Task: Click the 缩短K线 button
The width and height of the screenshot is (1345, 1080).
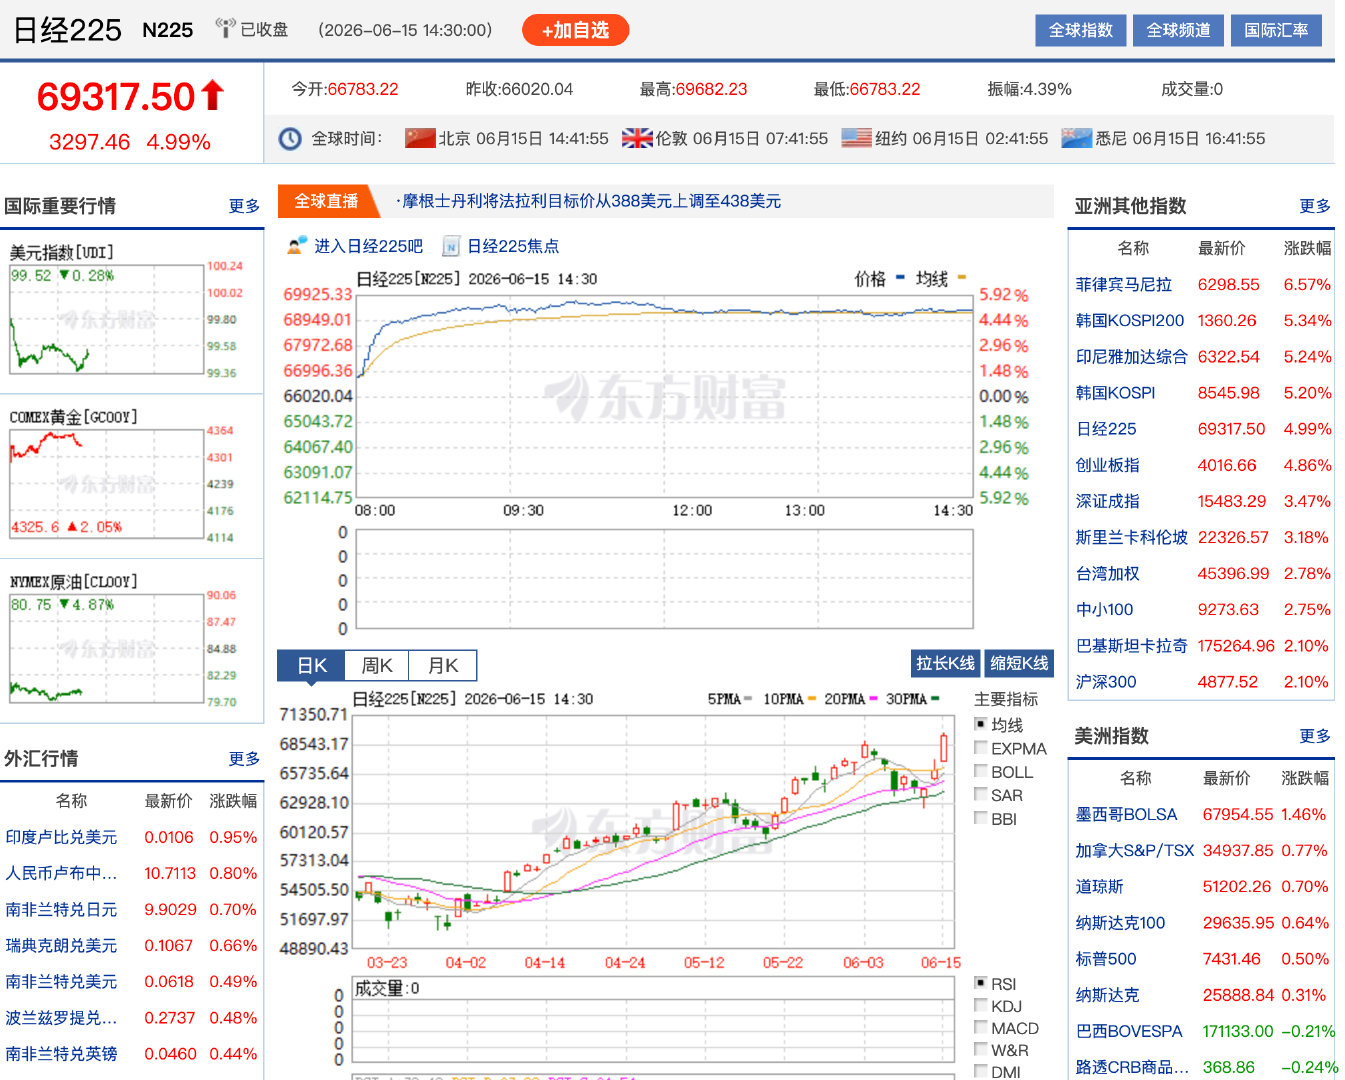Action: pyautogui.click(x=1019, y=663)
